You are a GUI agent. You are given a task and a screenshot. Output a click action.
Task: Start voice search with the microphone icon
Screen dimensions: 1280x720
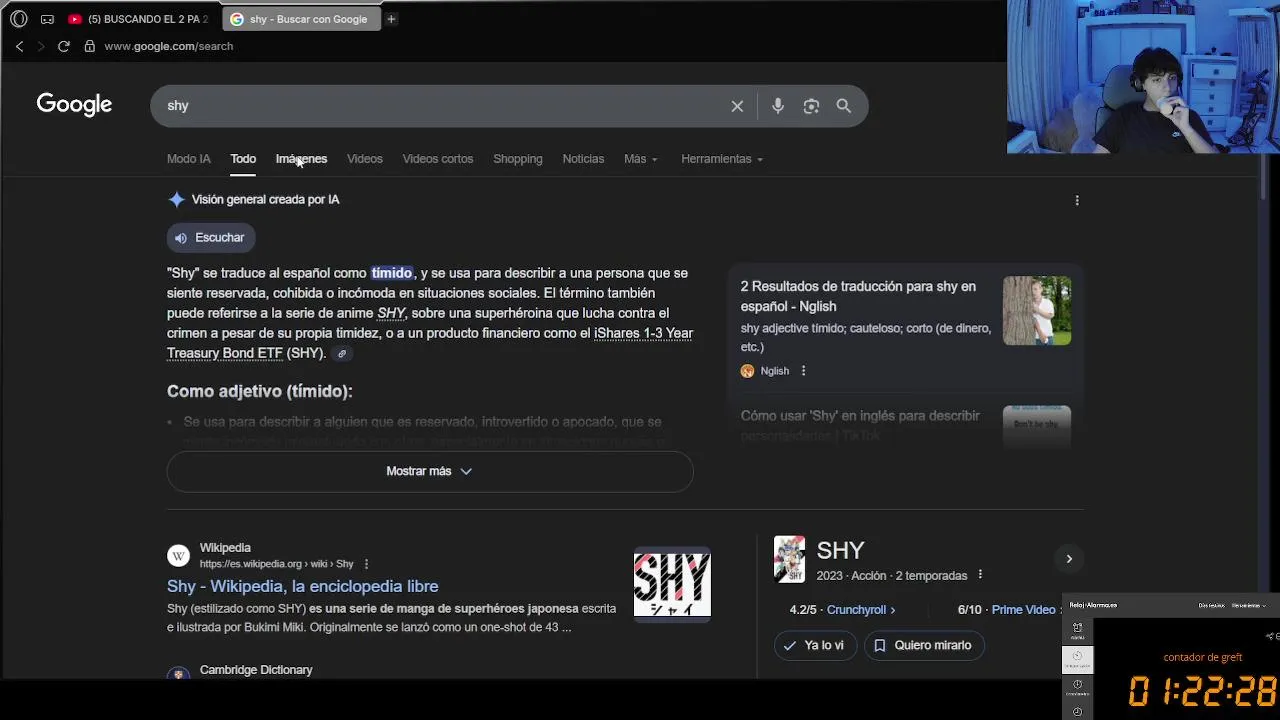tap(778, 106)
